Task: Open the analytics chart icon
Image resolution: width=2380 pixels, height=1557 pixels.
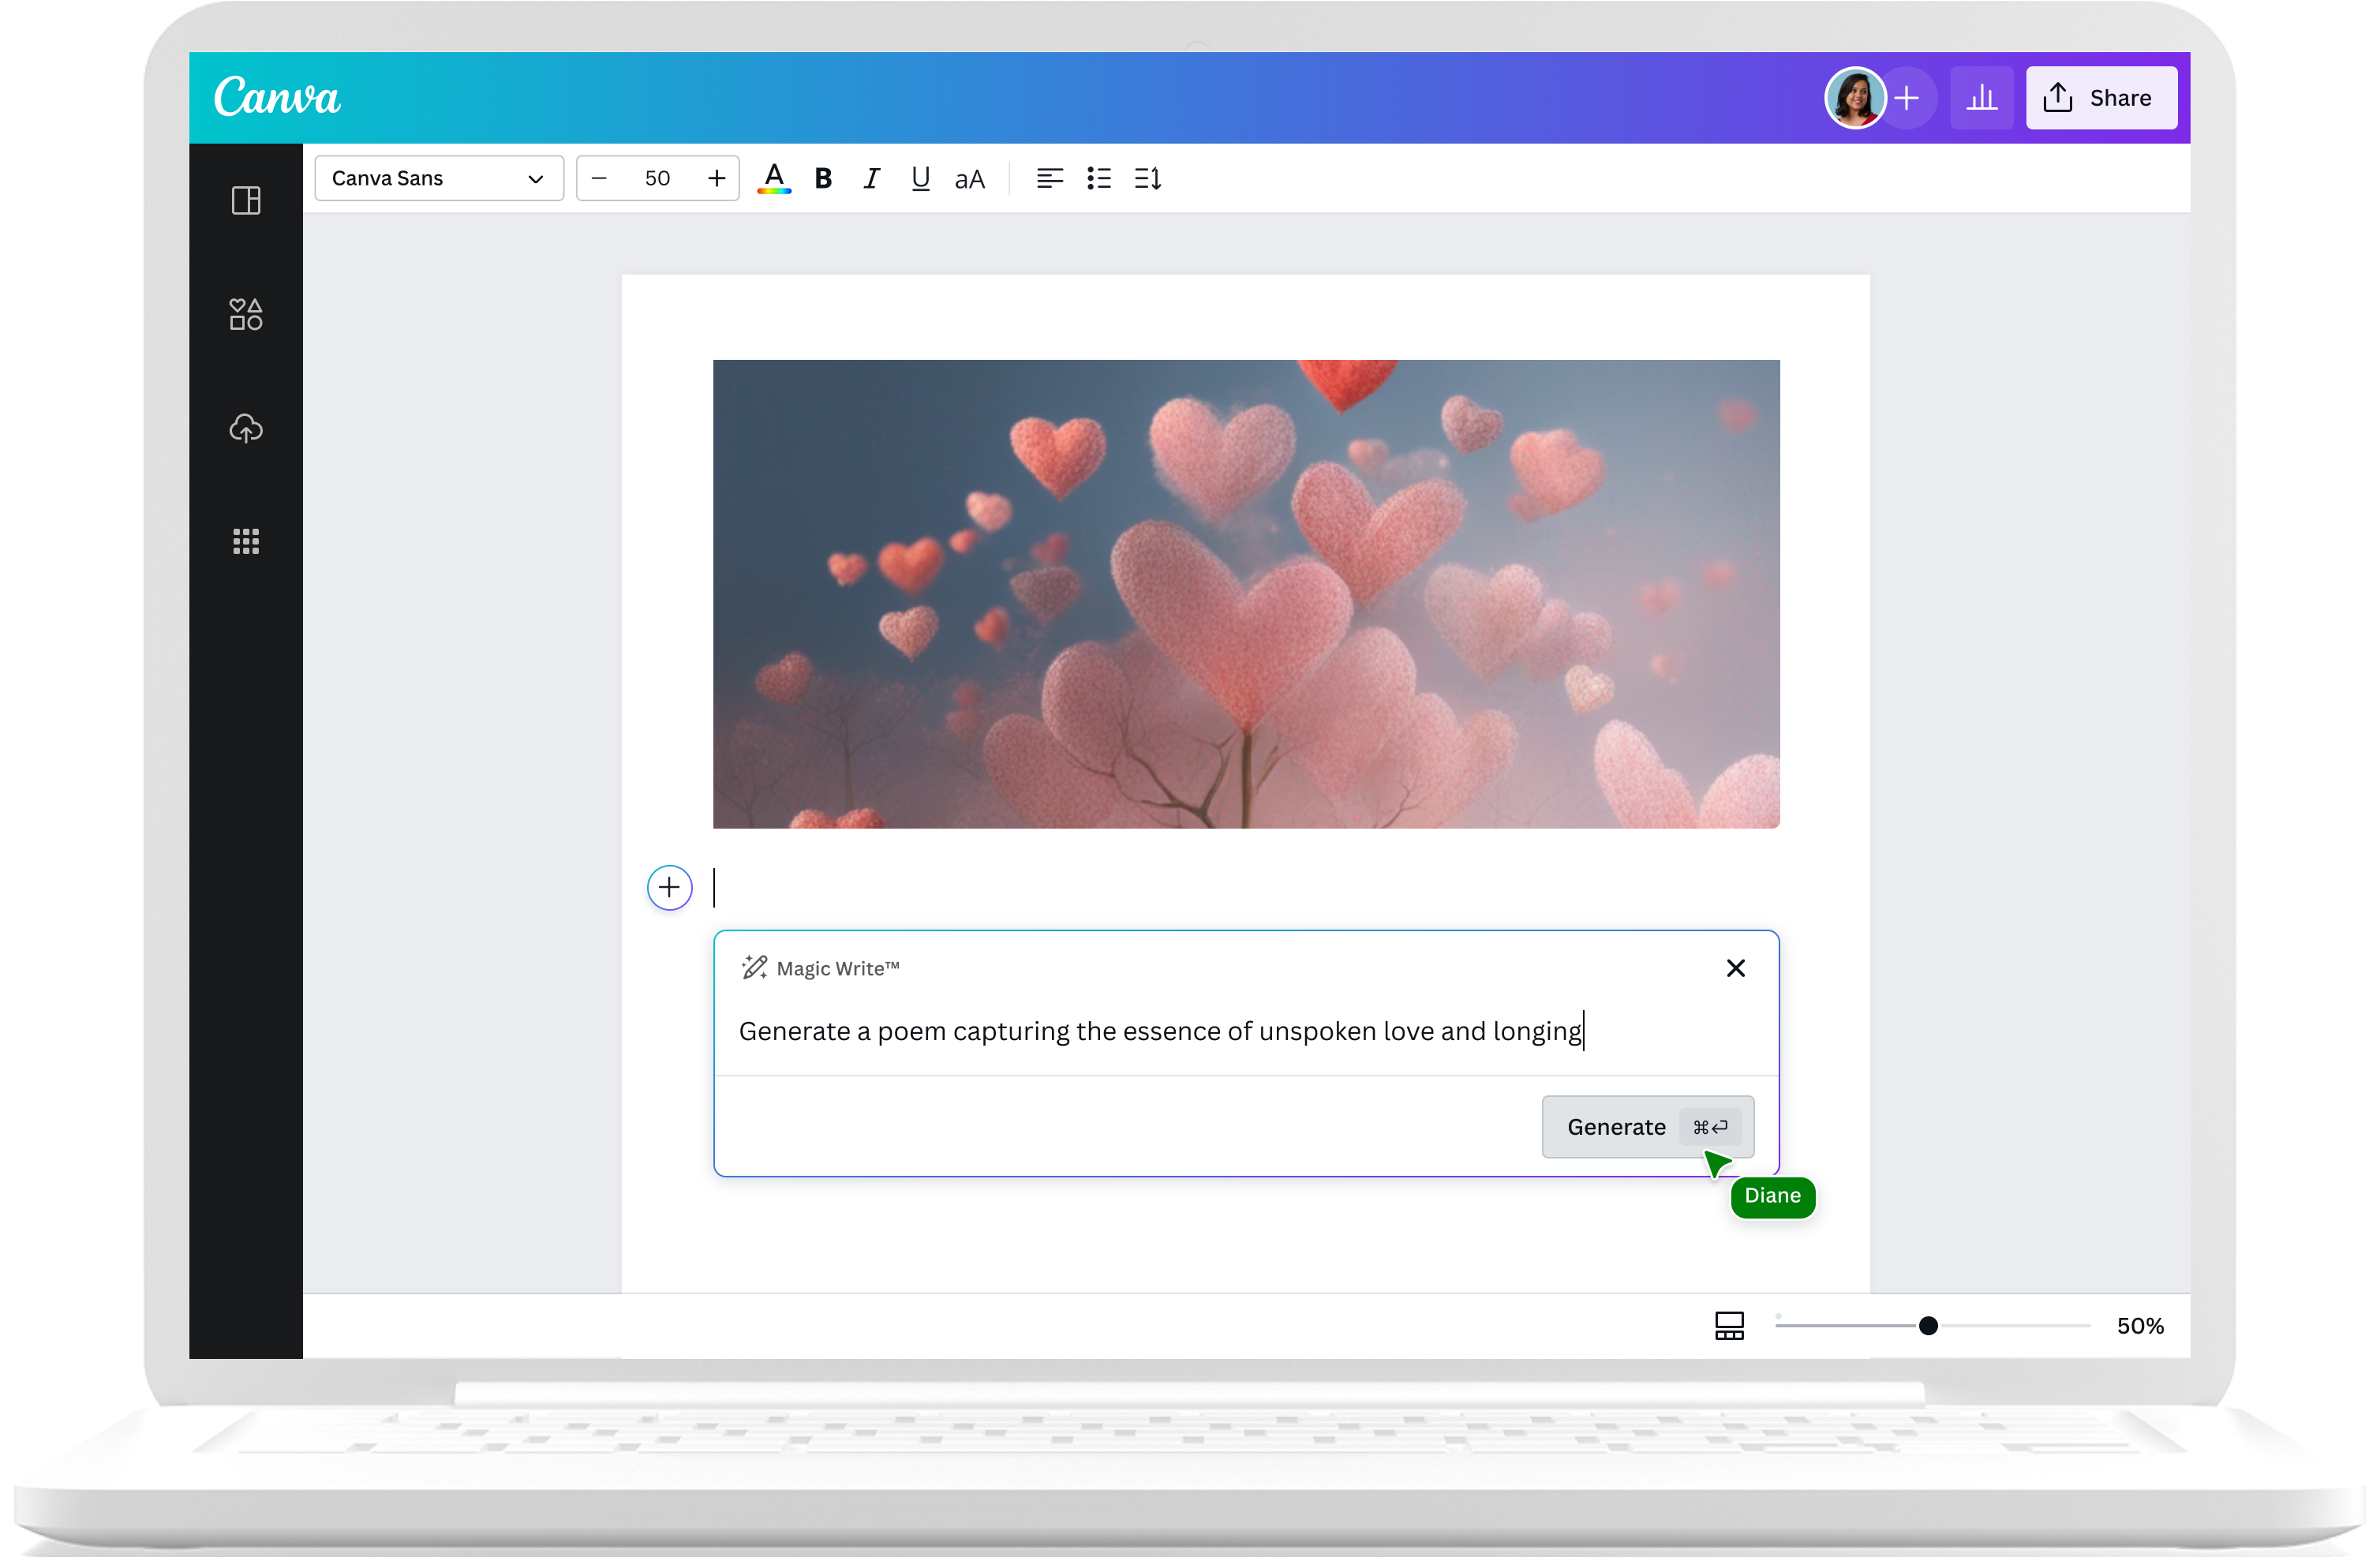Action: click(x=1981, y=98)
